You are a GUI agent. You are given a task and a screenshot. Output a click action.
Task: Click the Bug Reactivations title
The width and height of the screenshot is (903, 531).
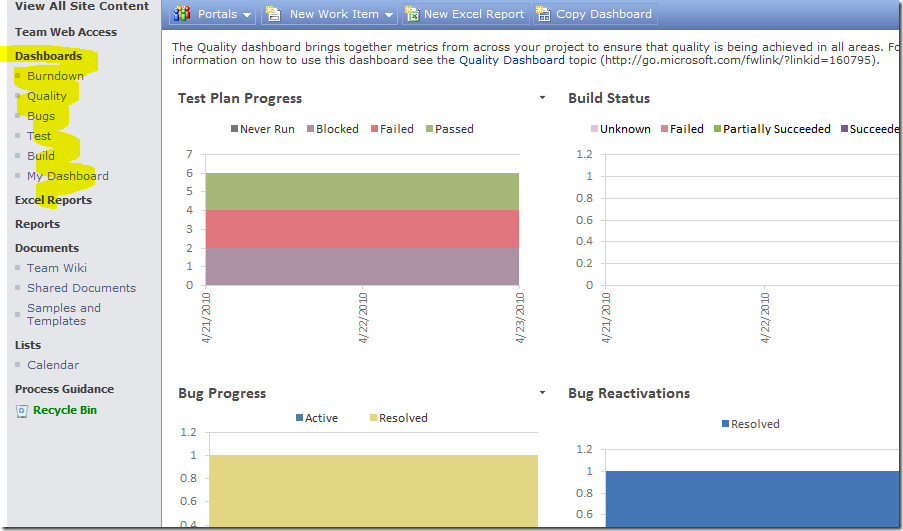[629, 393]
